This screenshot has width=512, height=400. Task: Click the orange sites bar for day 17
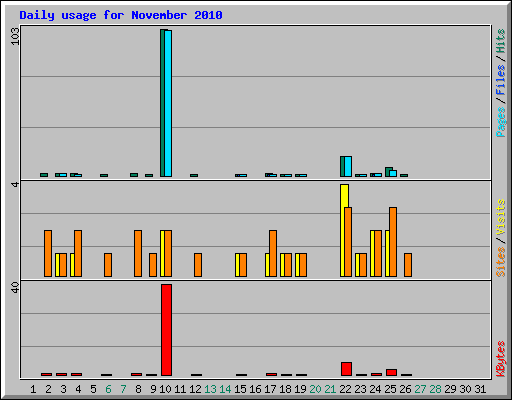point(273,253)
